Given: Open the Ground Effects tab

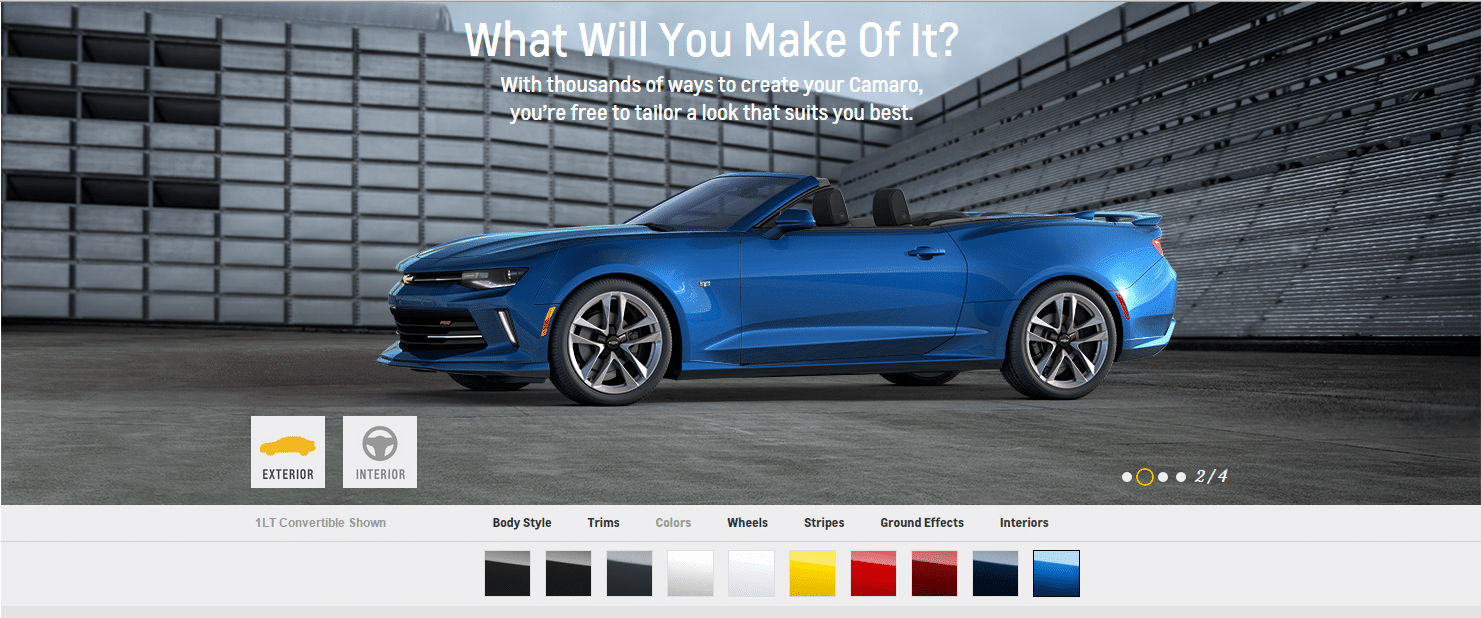Looking at the screenshot, I should point(922,523).
